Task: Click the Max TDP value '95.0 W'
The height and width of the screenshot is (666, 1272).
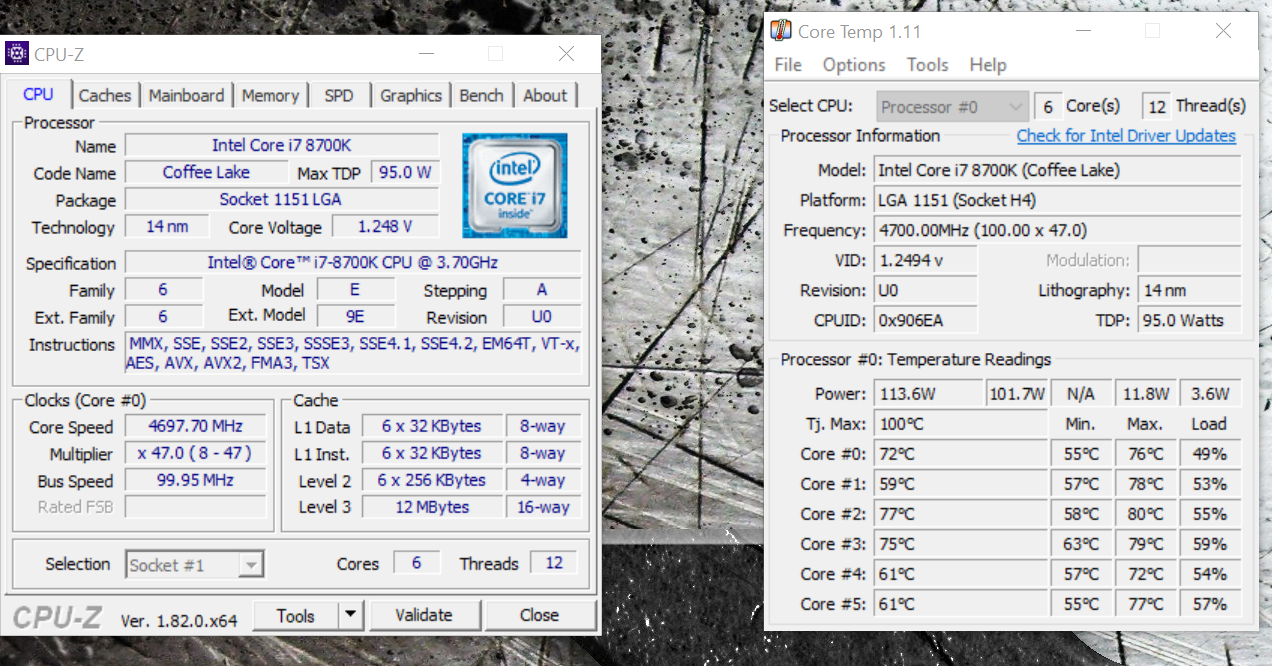Action: coord(405,172)
